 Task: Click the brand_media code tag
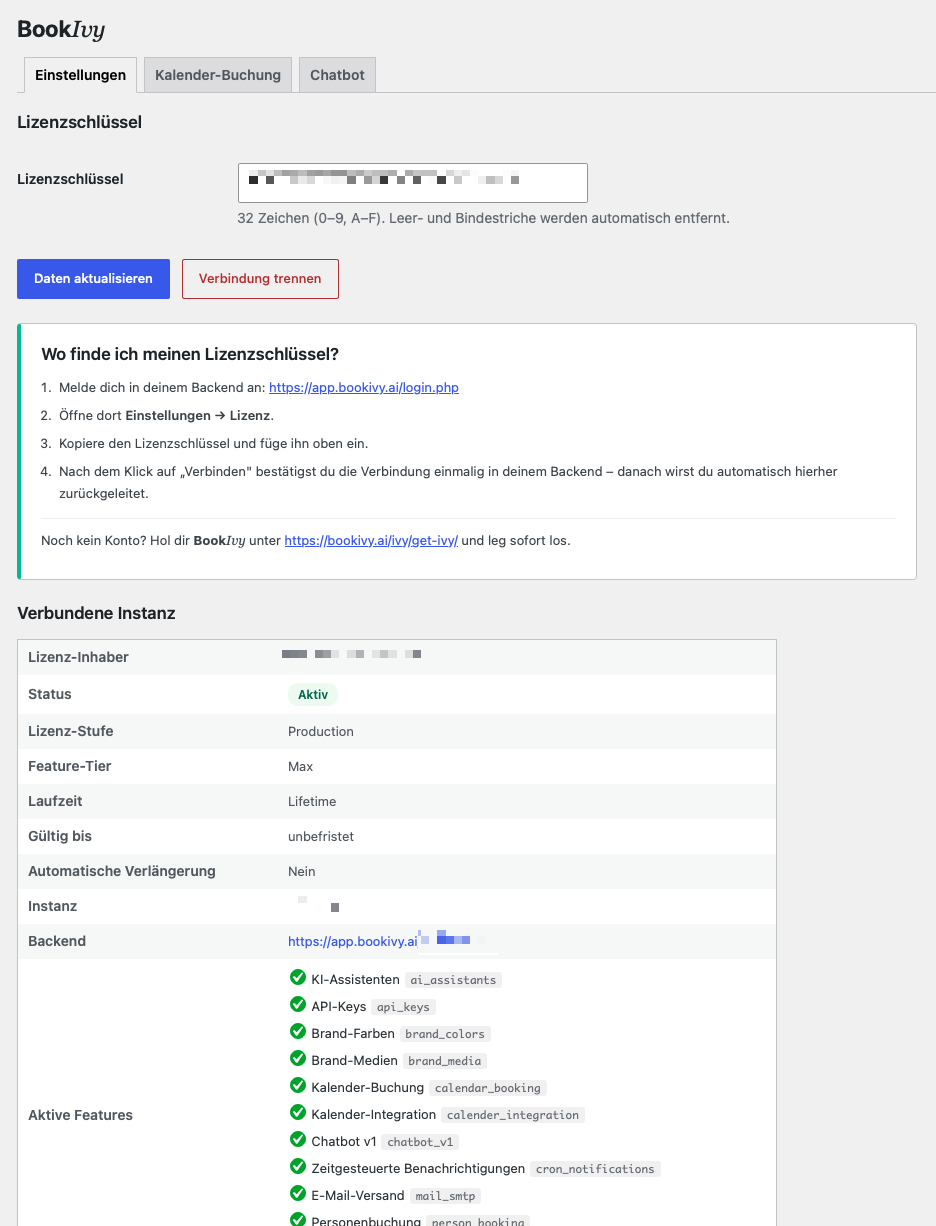point(445,1061)
